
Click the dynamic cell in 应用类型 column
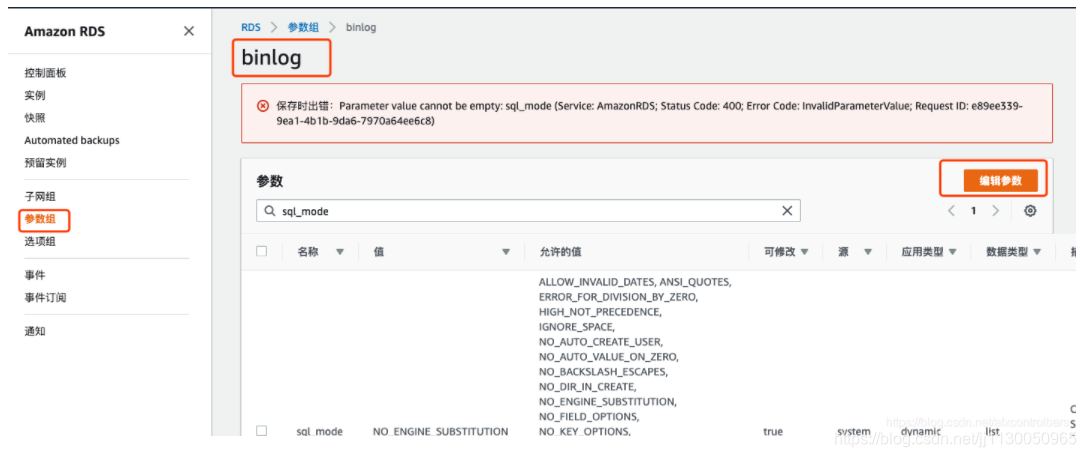coord(920,431)
